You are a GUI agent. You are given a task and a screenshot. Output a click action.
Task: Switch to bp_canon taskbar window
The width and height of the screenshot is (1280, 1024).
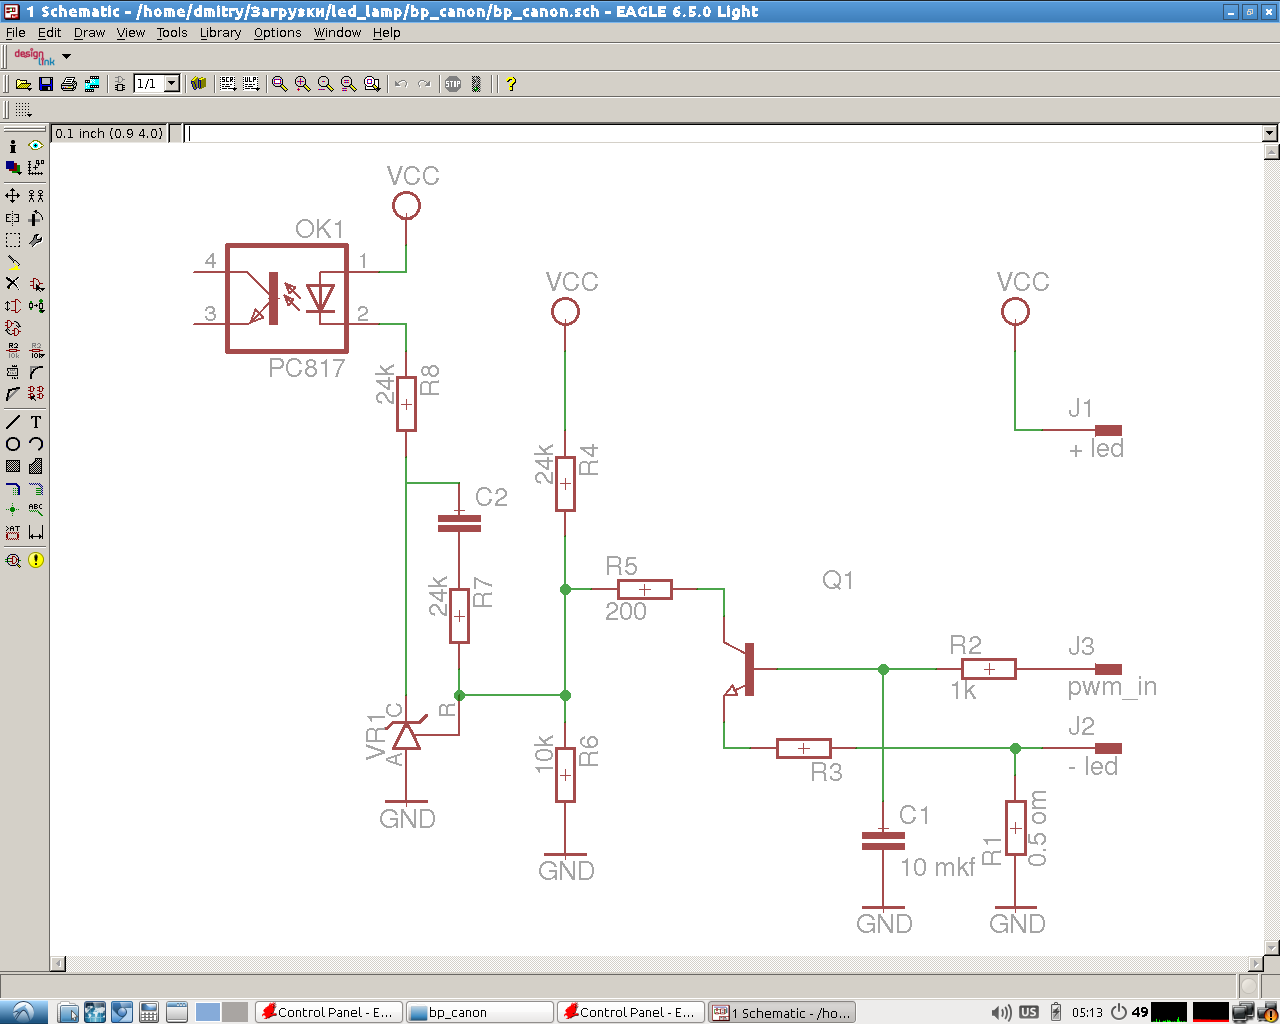click(478, 1012)
